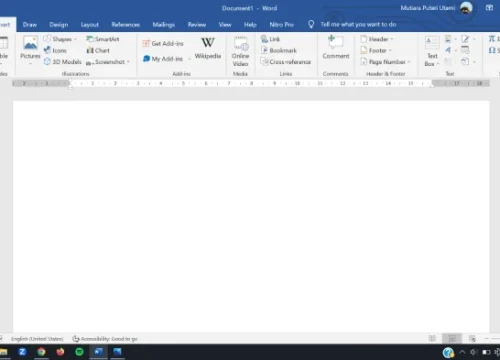500x360 pixels.
Task: Insert Icons from the Illustrations group
Action: (x=55, y=50)
